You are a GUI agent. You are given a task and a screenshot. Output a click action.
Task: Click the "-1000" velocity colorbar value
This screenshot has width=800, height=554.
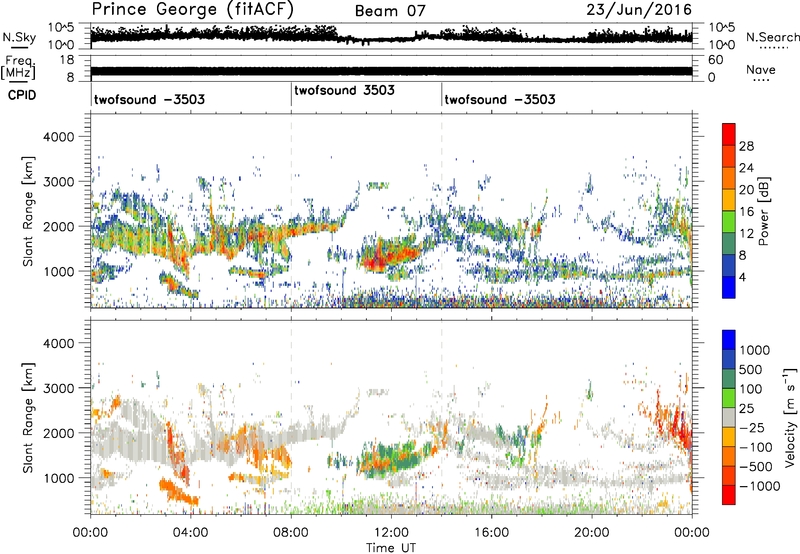pyautogui.click(x=759, y=486)
